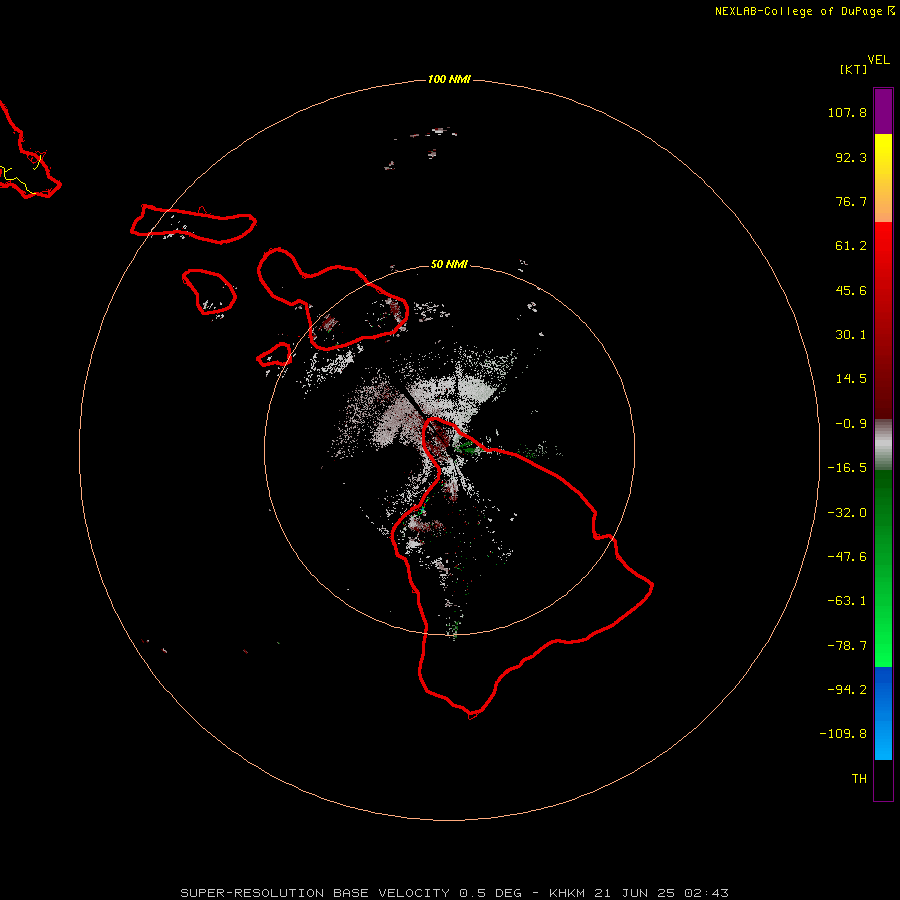
Task: Select the -78.7 legend value
Action: [x=847, y=646]
